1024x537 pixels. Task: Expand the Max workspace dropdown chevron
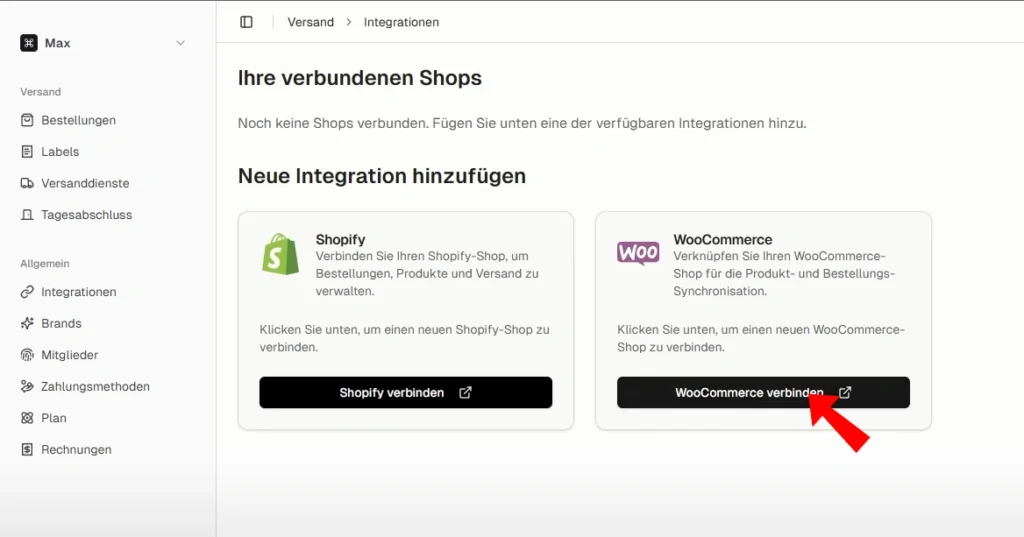pyautogui.click(x=180, y=43)
